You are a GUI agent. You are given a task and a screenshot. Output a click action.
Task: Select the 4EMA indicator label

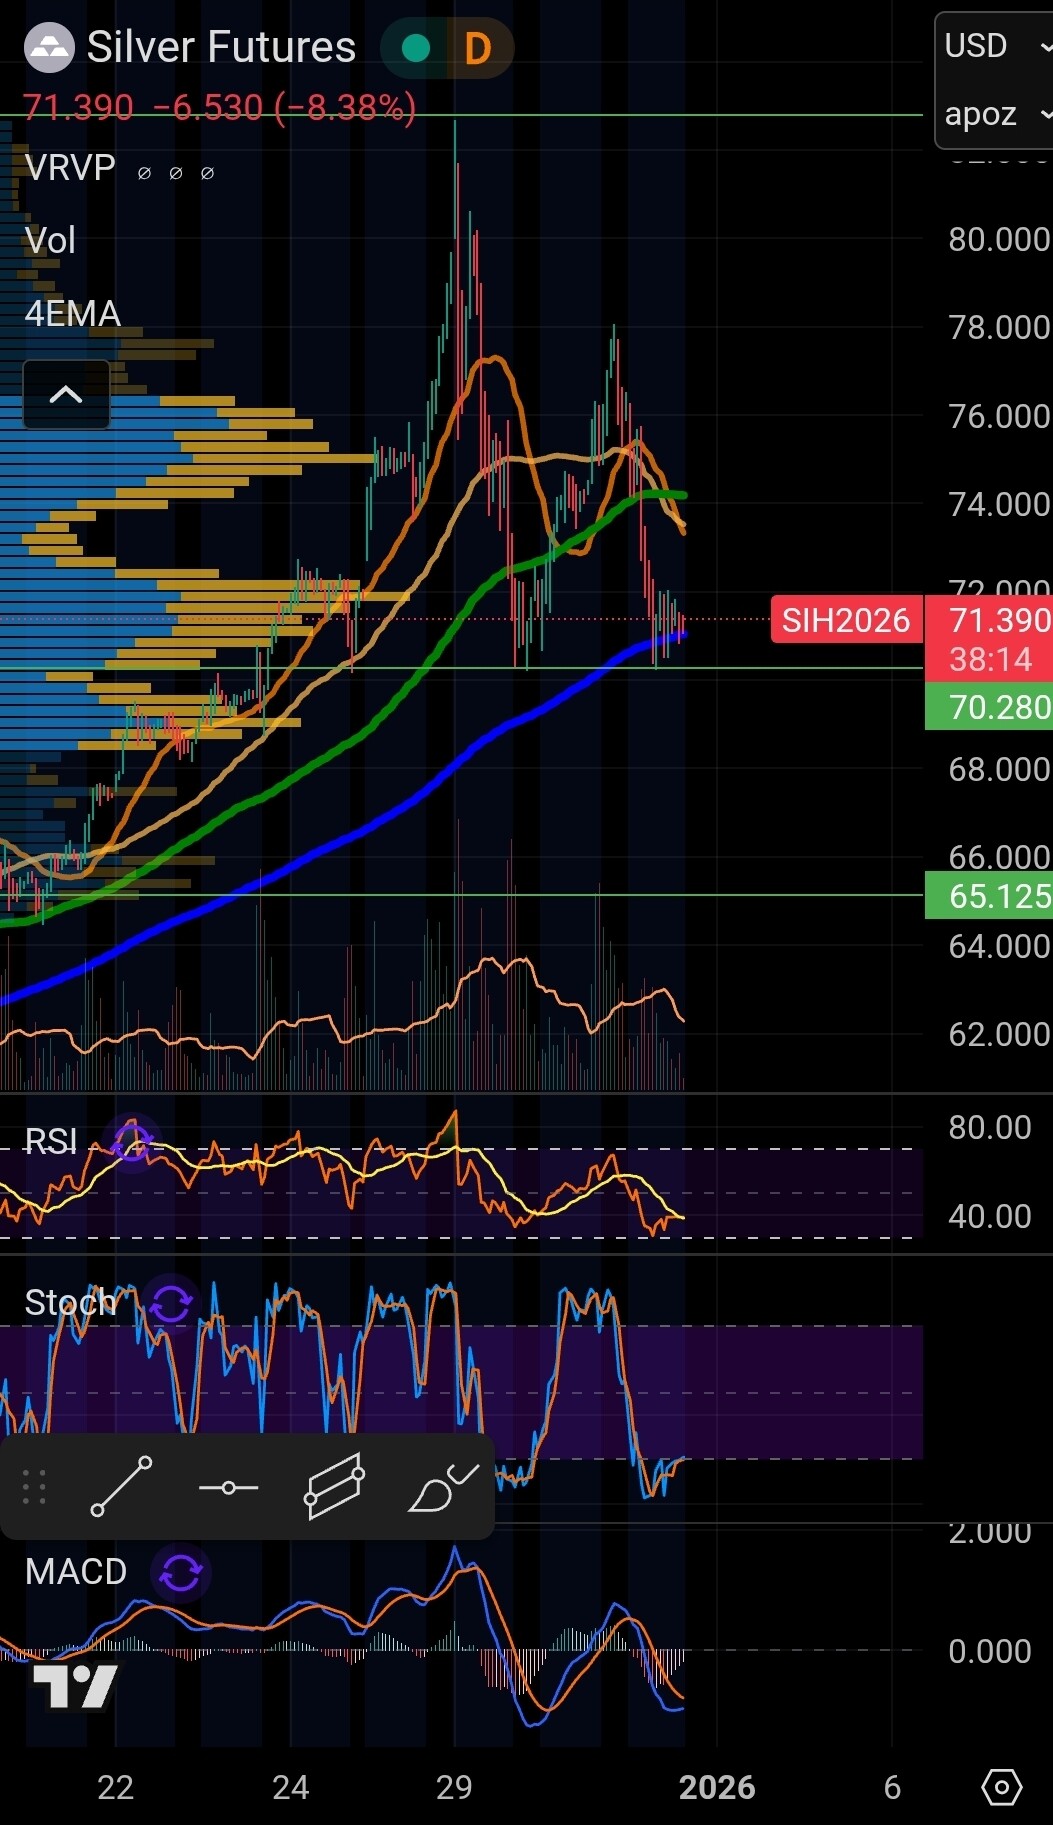tap(72, 314)
